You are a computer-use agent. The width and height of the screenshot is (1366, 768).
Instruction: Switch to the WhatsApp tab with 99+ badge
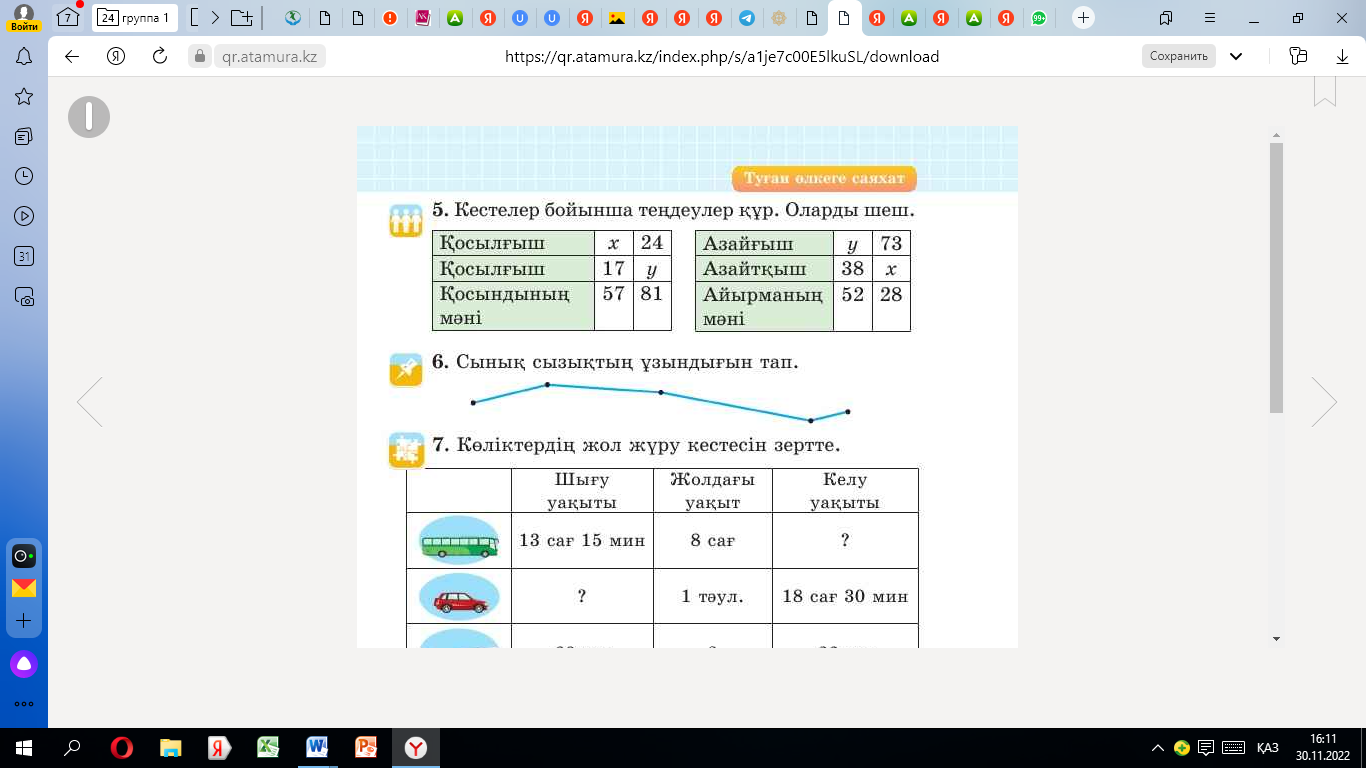pyautogui.click(x=1039, y=18)
